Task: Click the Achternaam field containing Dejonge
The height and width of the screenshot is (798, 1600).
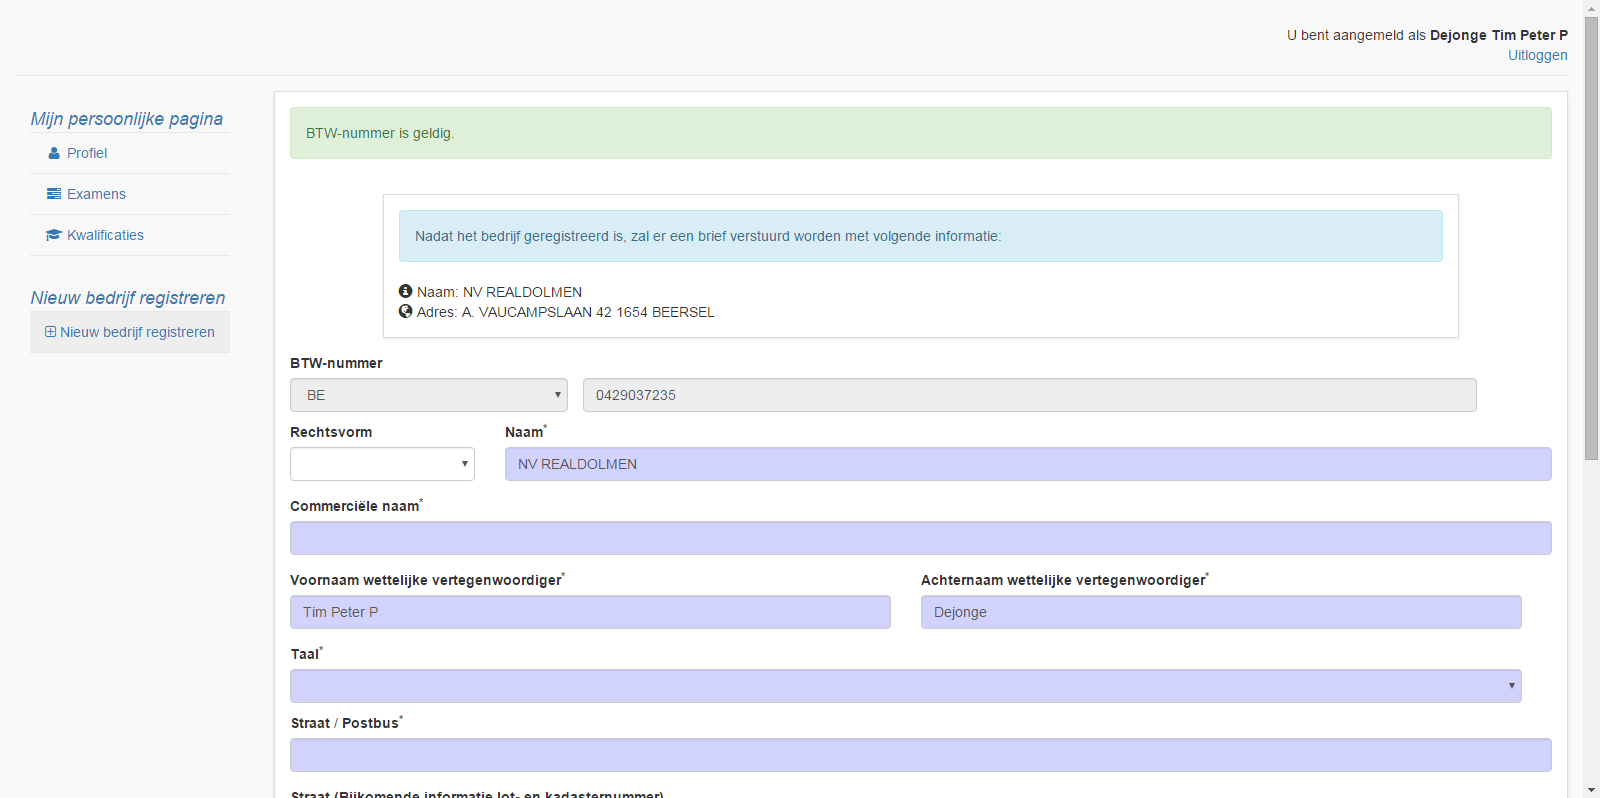Action: click(x=1221, y=612)
